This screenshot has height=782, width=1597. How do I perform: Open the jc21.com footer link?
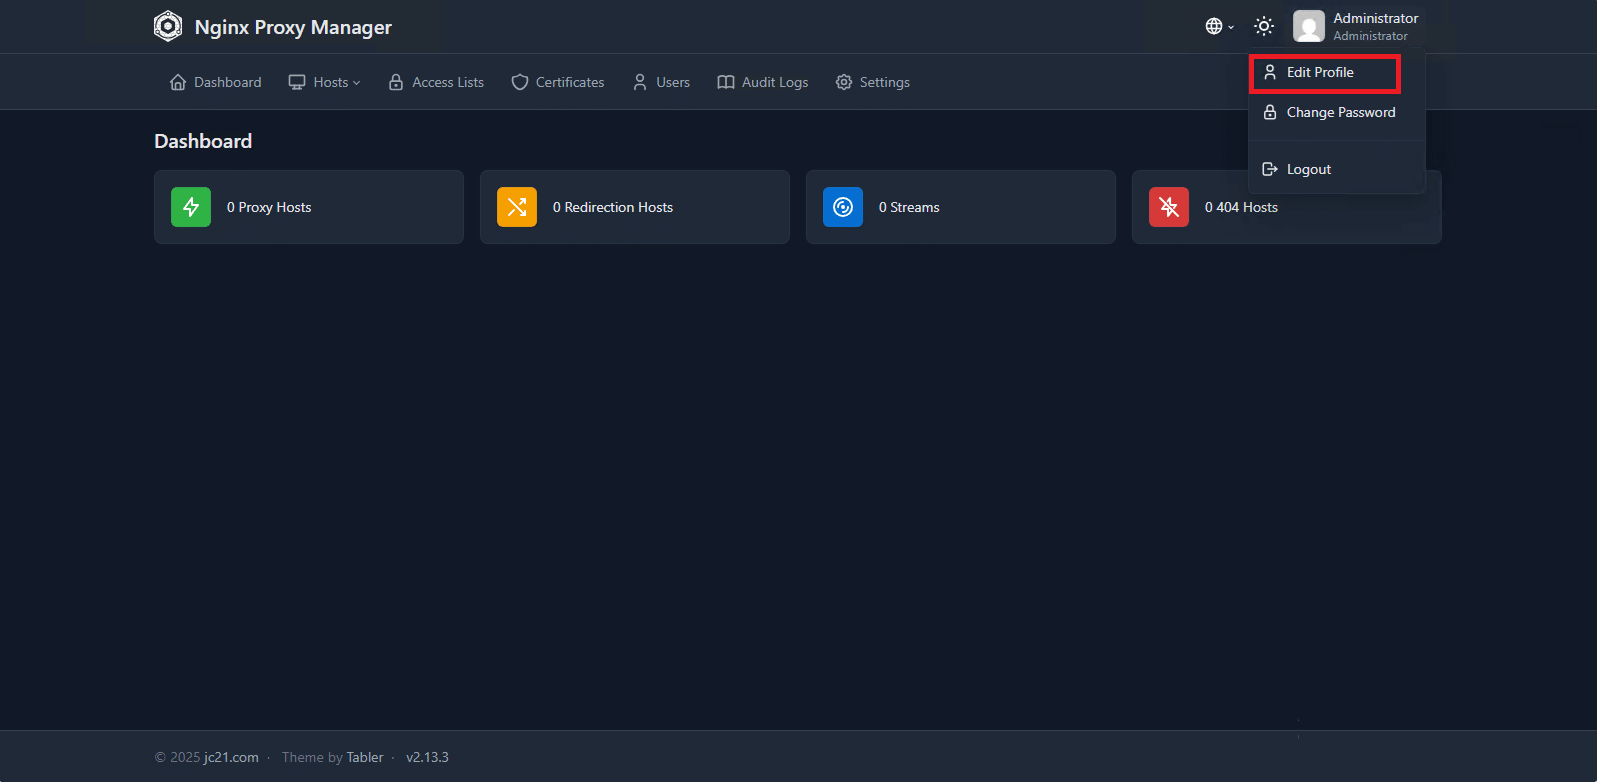coord(231,757)
